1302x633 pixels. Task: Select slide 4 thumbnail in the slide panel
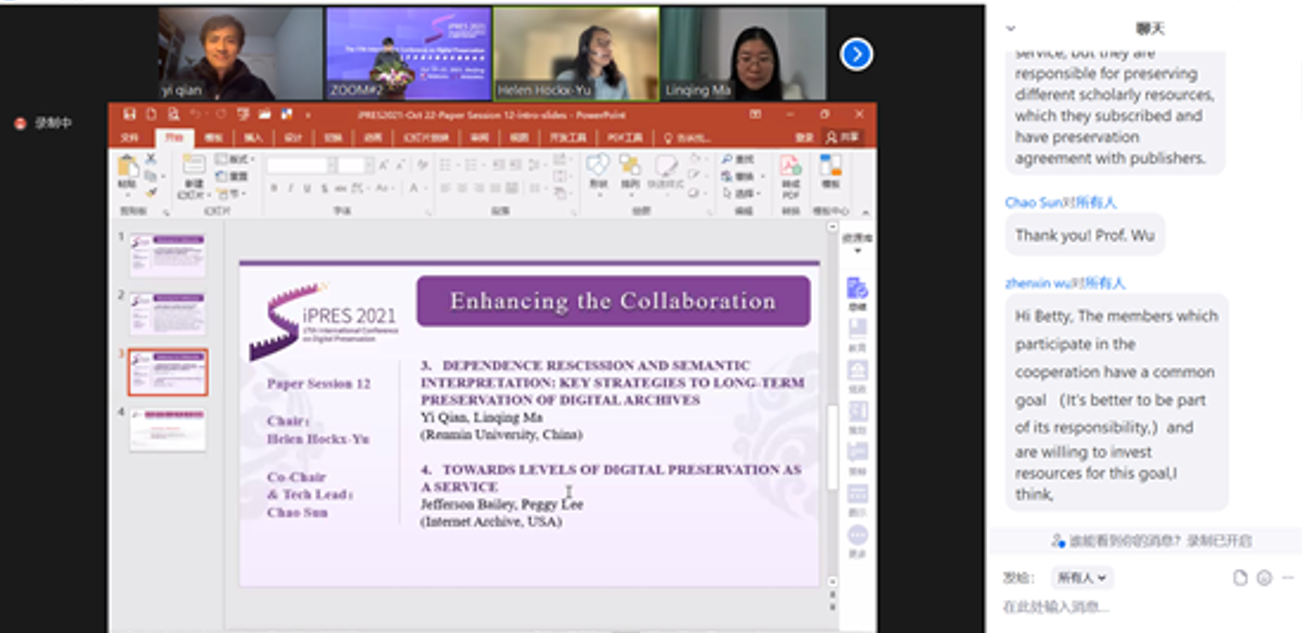pos(168,430)
